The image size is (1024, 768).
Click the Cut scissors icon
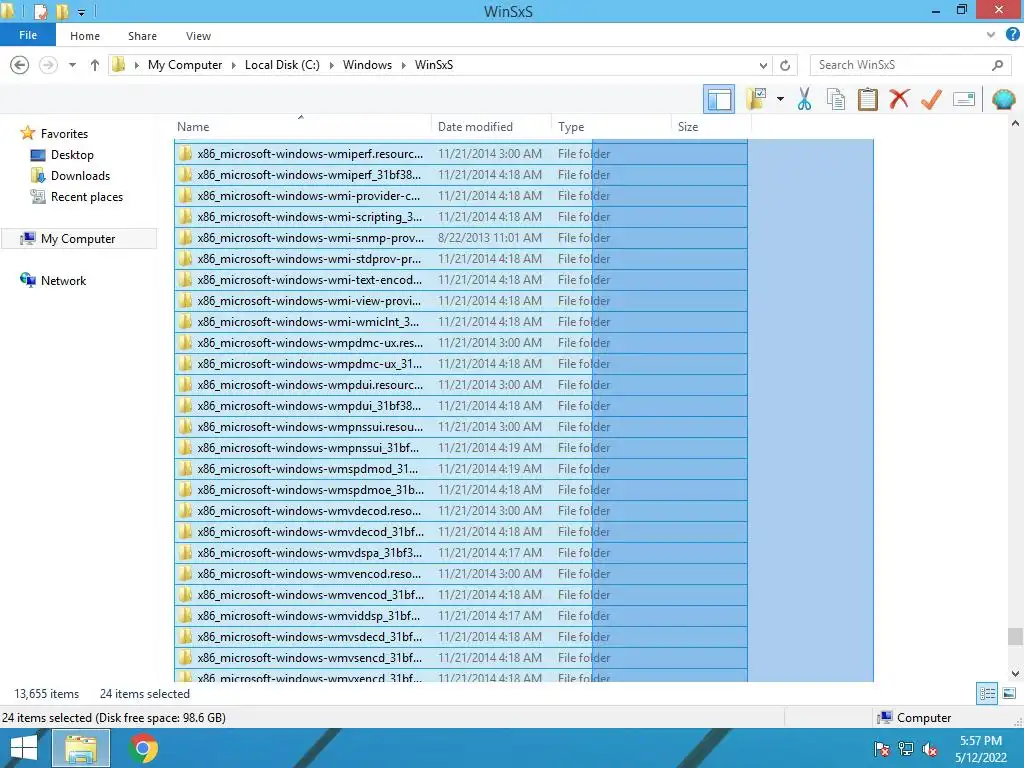tap(805, 99)
